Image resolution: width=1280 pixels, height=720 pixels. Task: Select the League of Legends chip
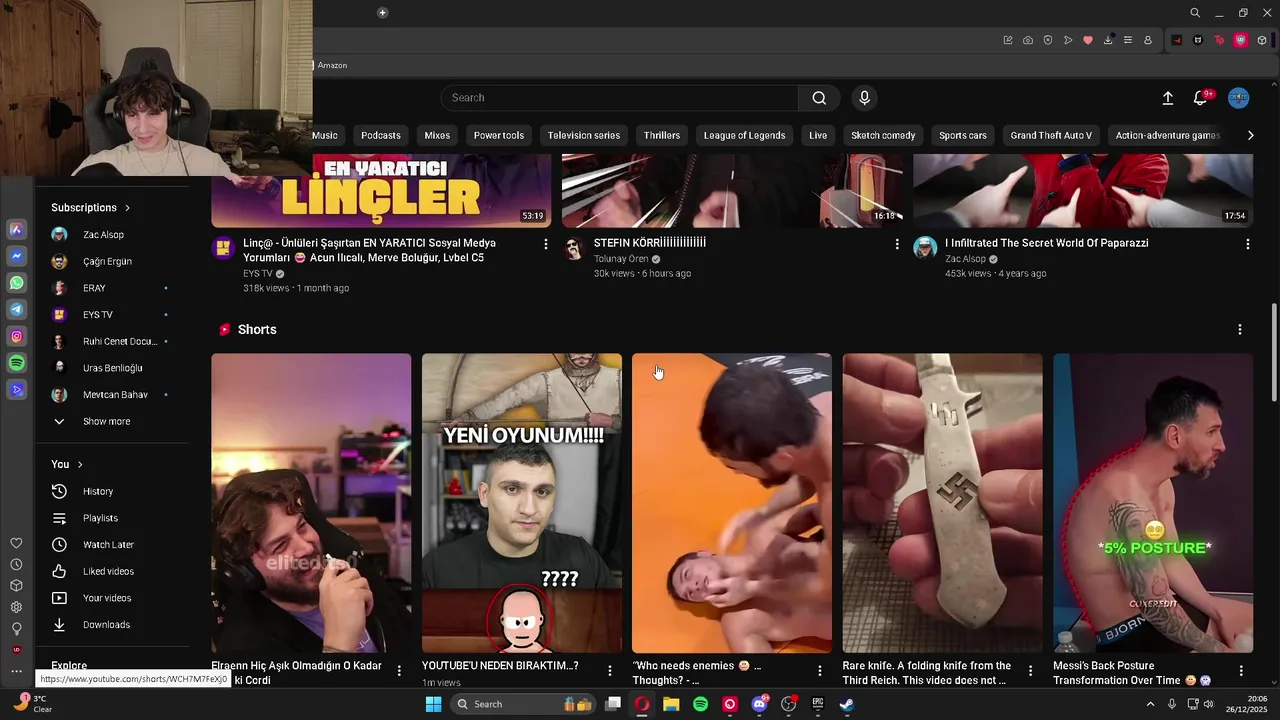(x=745, y=135)
